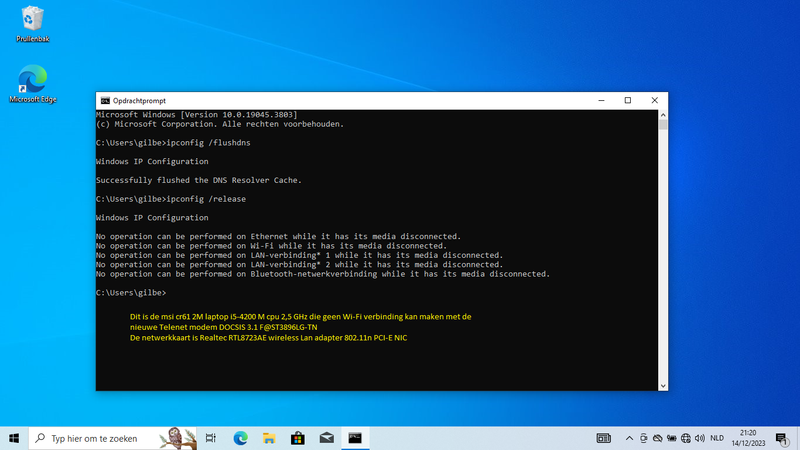Open the volume speaker tray icon
Screen dimensions: 800x450
pyautogui.click(x=699, y=438)
